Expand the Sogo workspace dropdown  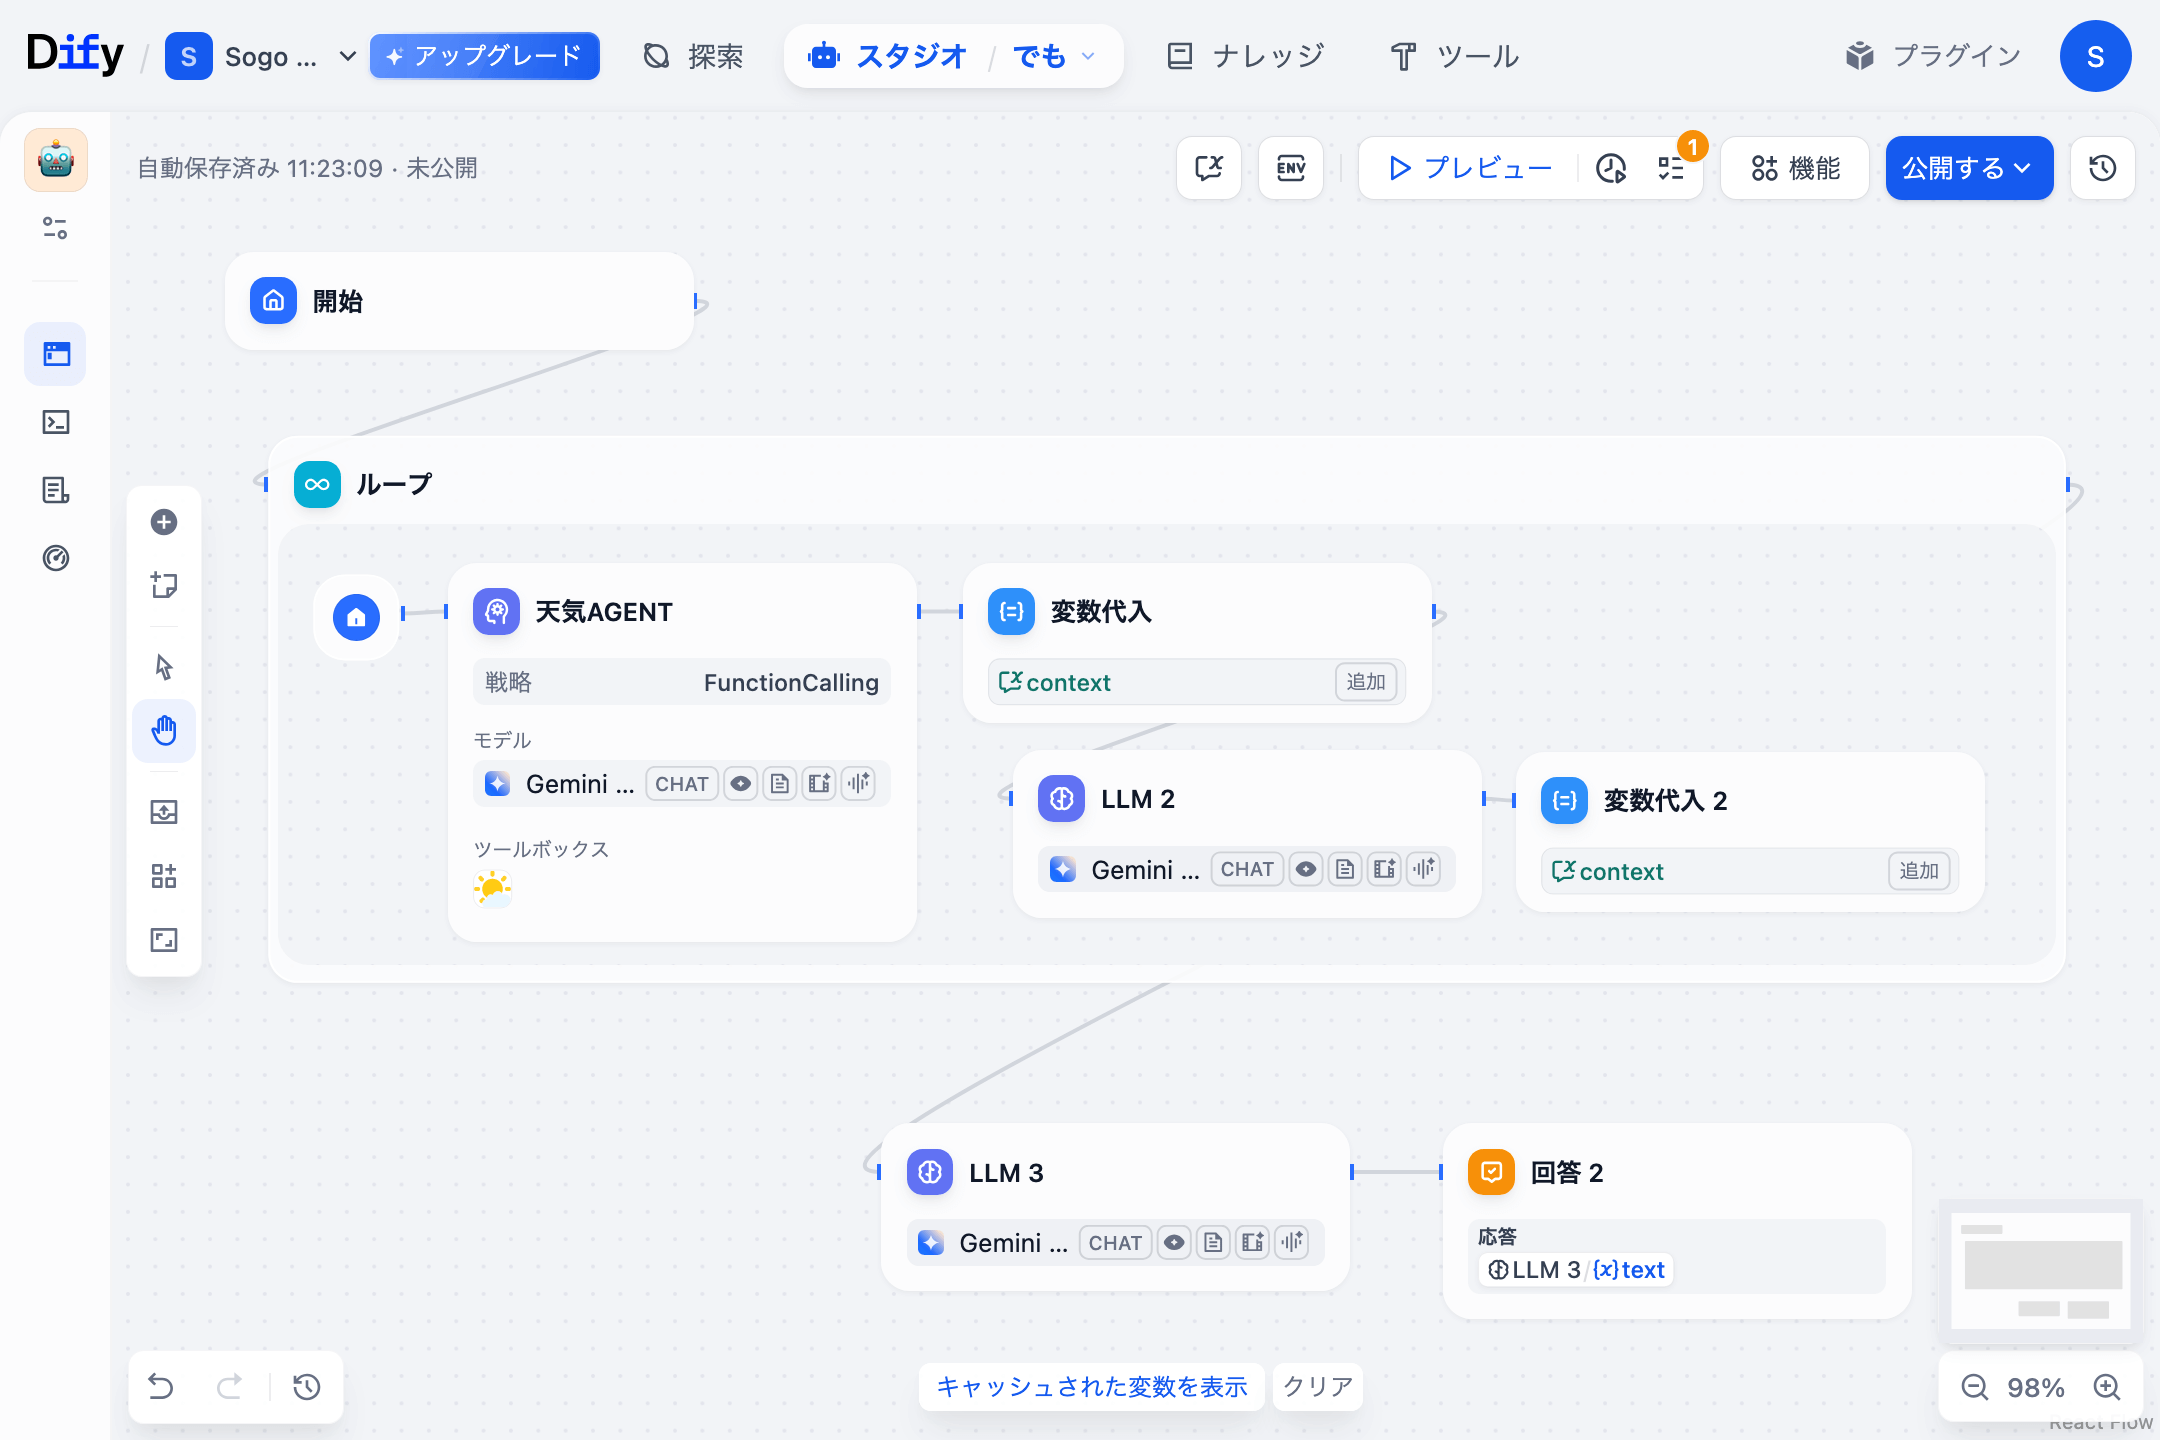347,56
